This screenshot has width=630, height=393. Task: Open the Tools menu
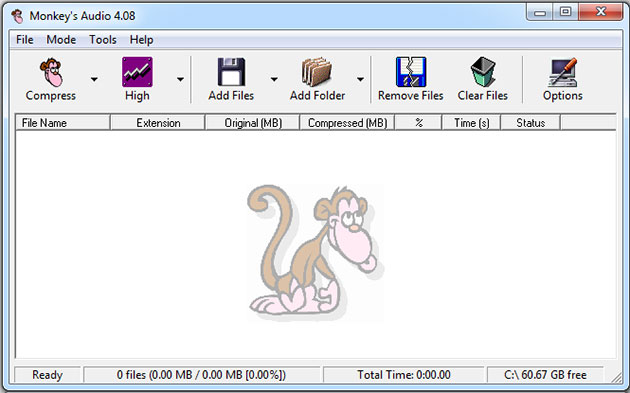pyautogui.click(x=103, y=40)
